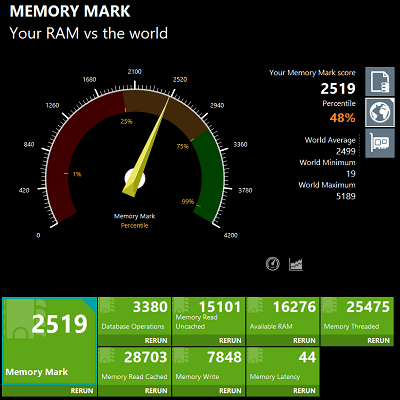Click the orange 48% percentile value
Viewport: 400px width, 400px height.
click(x=343, y=118)
